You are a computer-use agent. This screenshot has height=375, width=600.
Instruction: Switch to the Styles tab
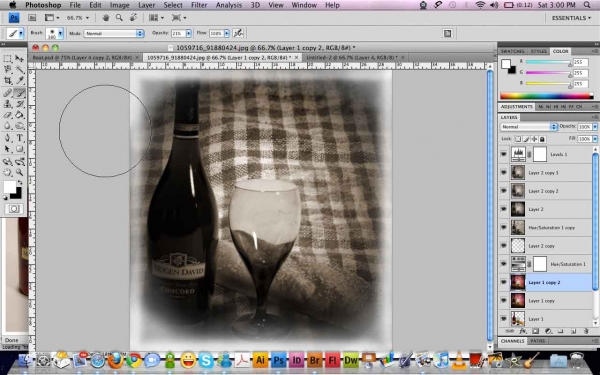pyautogui.click(x=538, y=51)
